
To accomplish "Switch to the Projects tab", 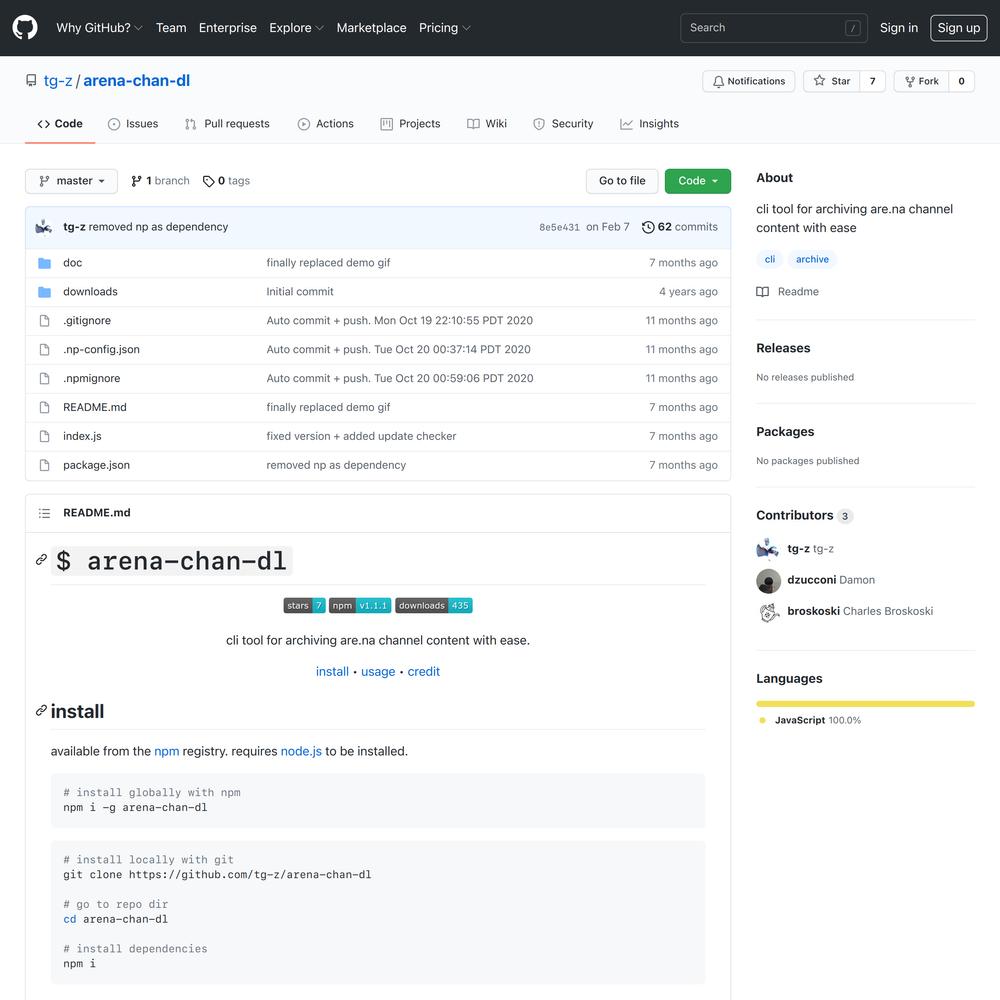I will pos(410,124).
